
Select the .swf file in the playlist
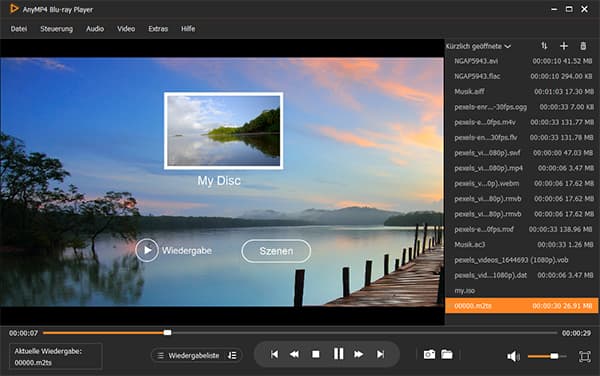coord(522,153)
